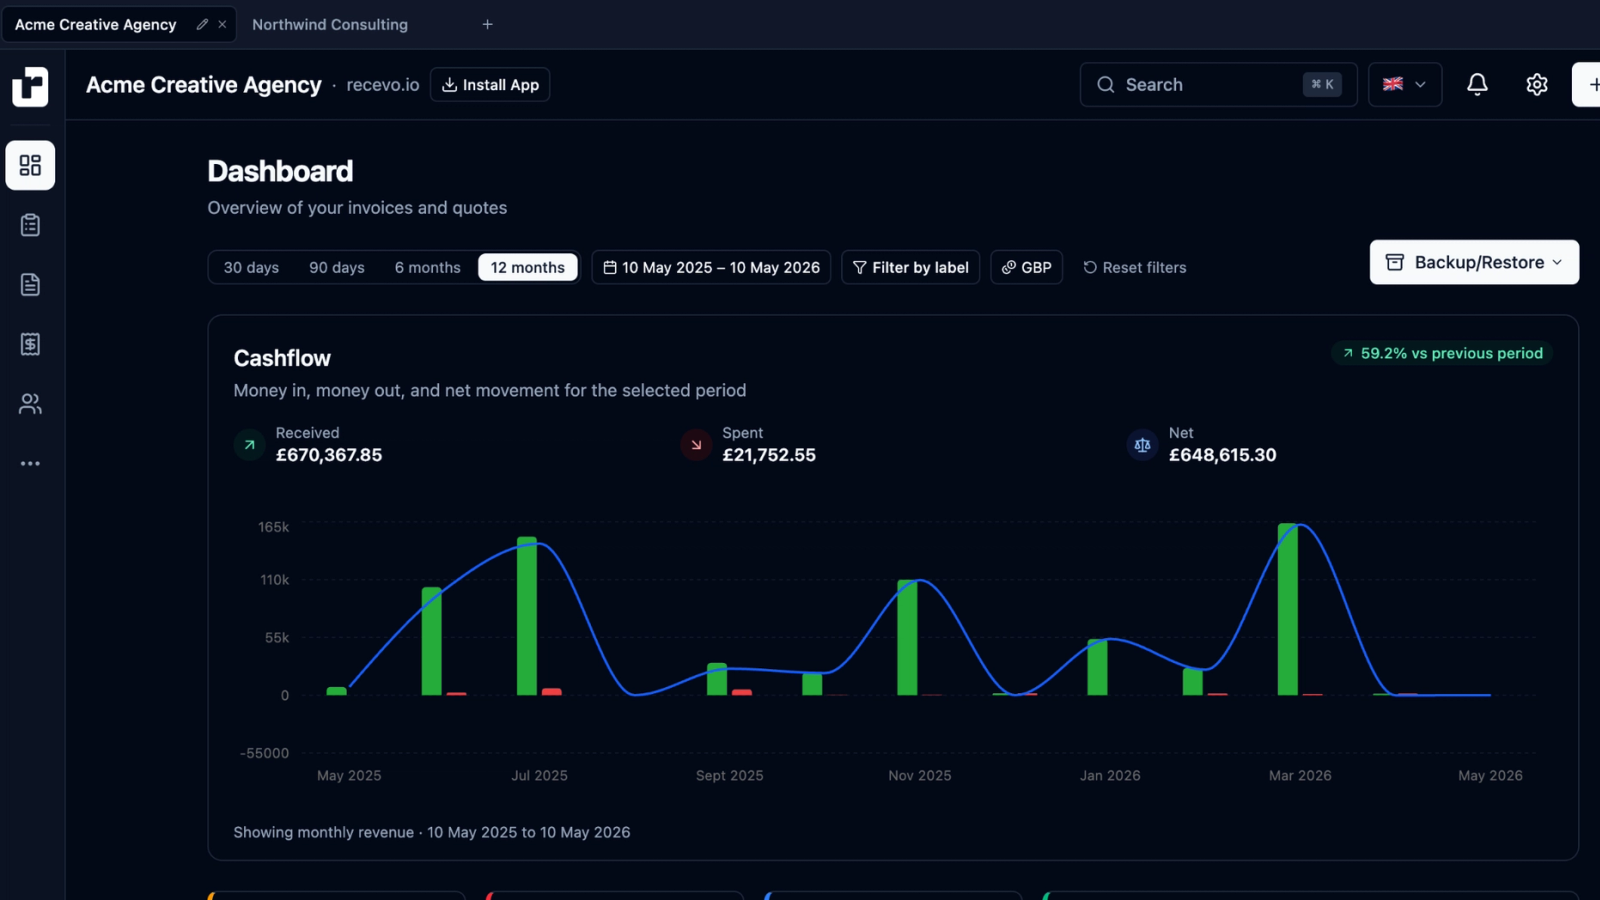Click the May 2026 axis label

[1490, 775]
